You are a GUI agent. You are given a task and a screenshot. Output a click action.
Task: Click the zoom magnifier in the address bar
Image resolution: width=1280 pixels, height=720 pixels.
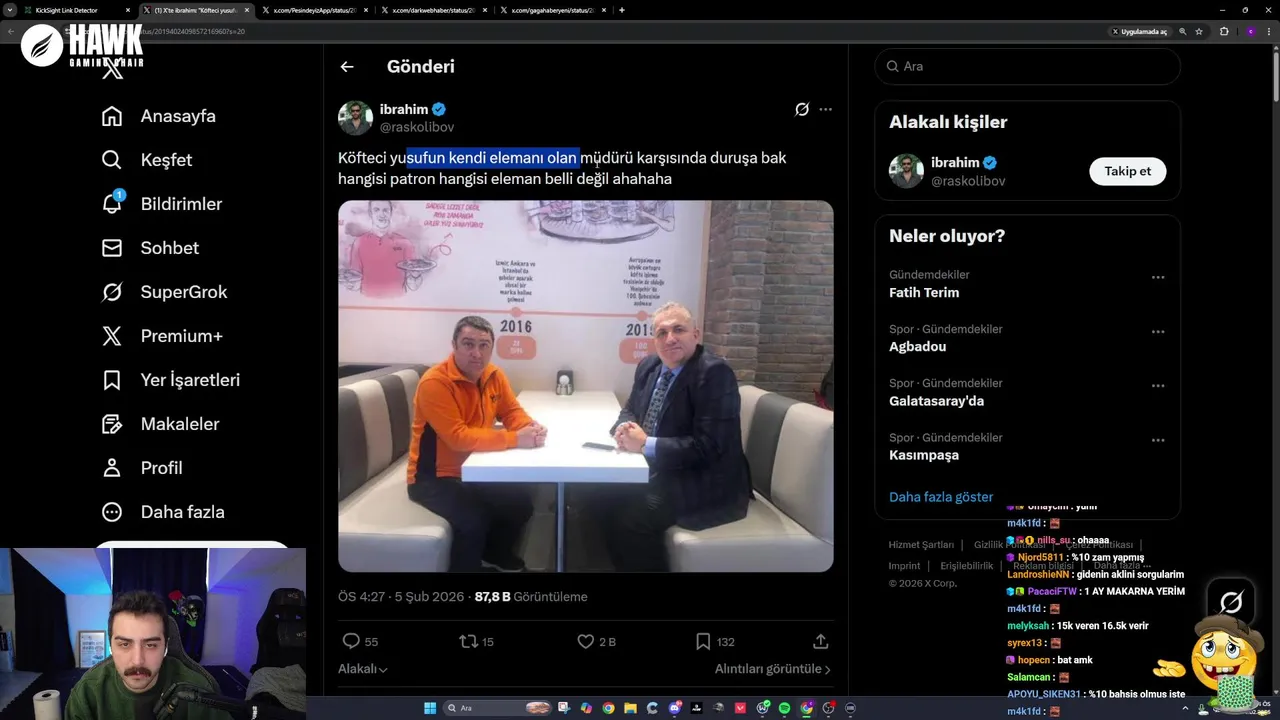1183,32
